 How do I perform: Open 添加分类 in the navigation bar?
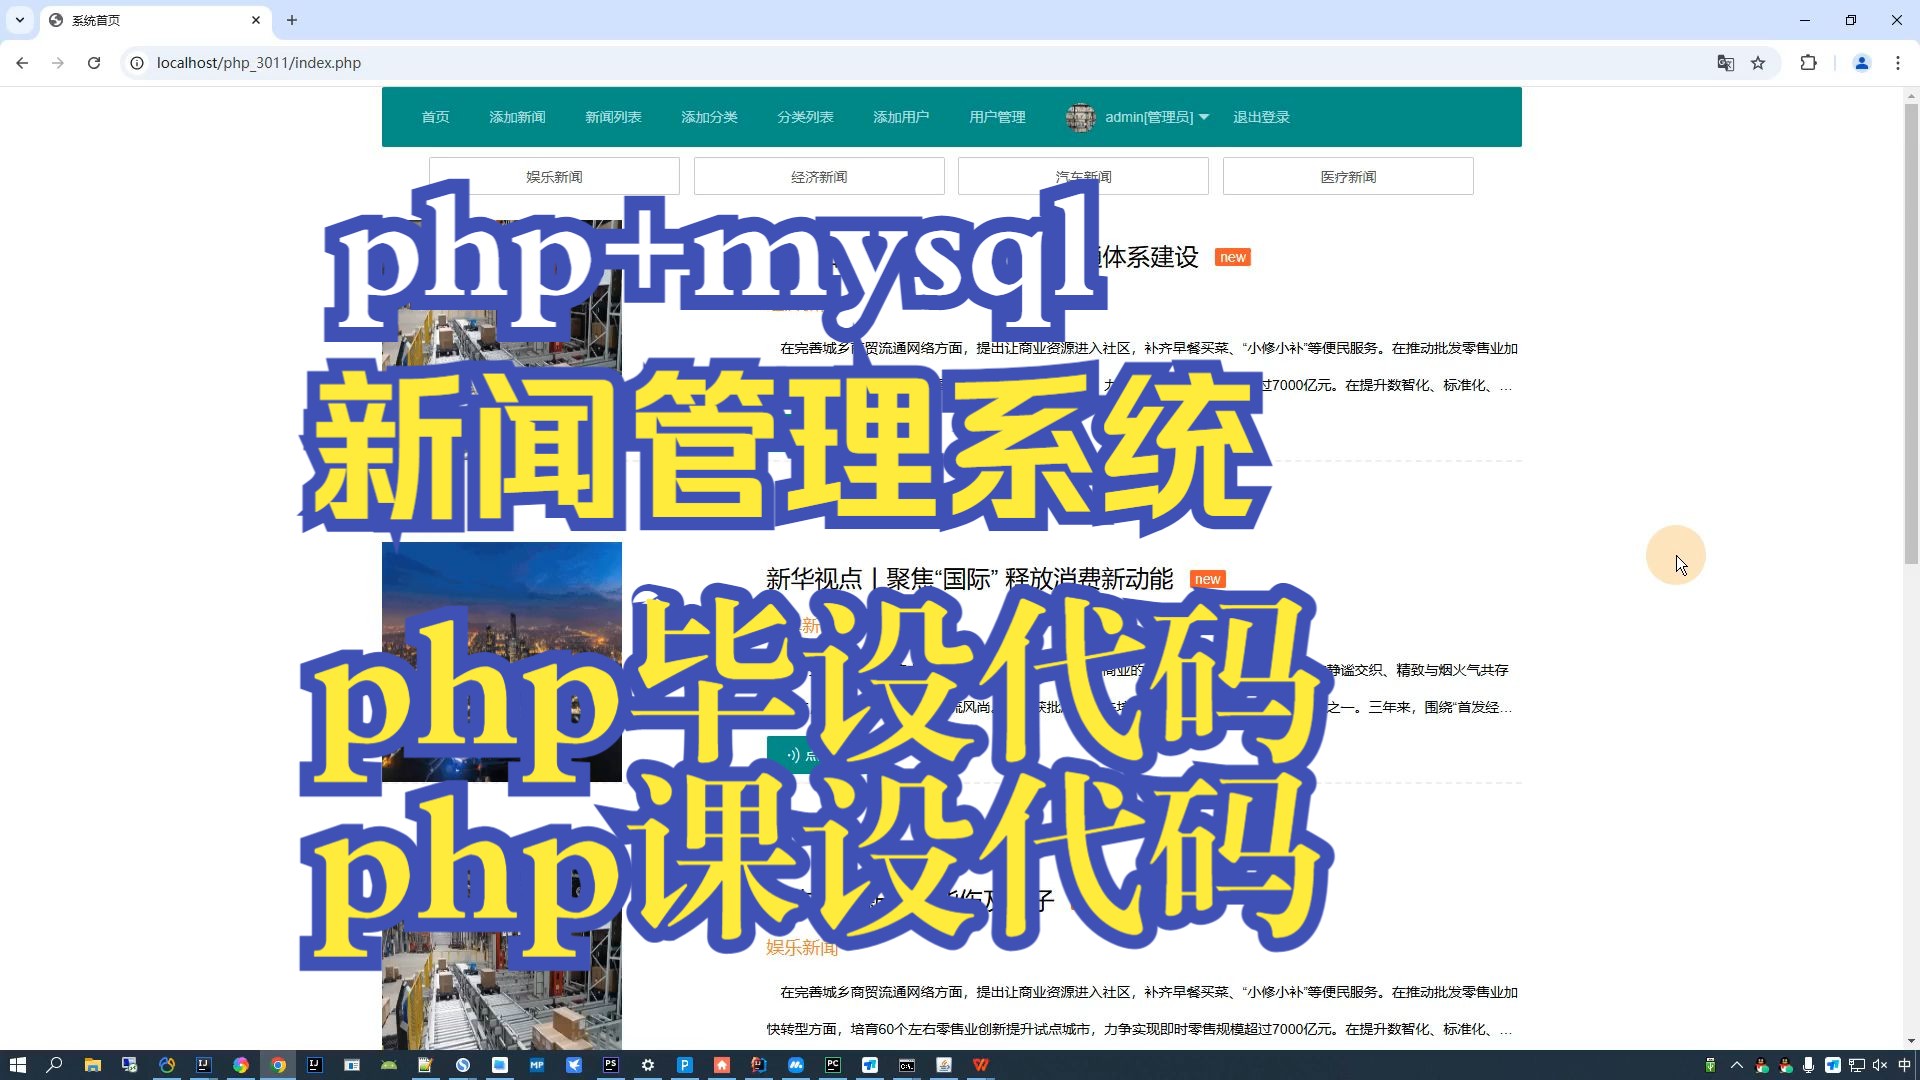pyautogui.click(x=709, y=117)
